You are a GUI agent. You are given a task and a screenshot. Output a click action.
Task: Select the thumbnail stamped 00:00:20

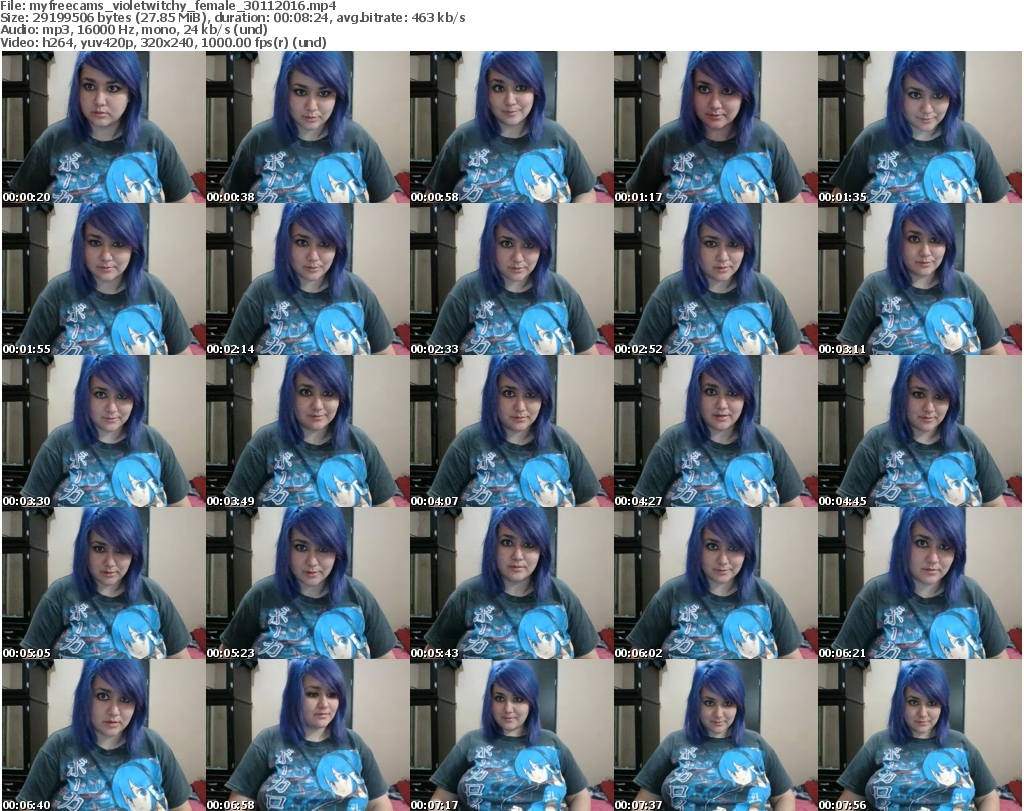click(x=103, y=127)
